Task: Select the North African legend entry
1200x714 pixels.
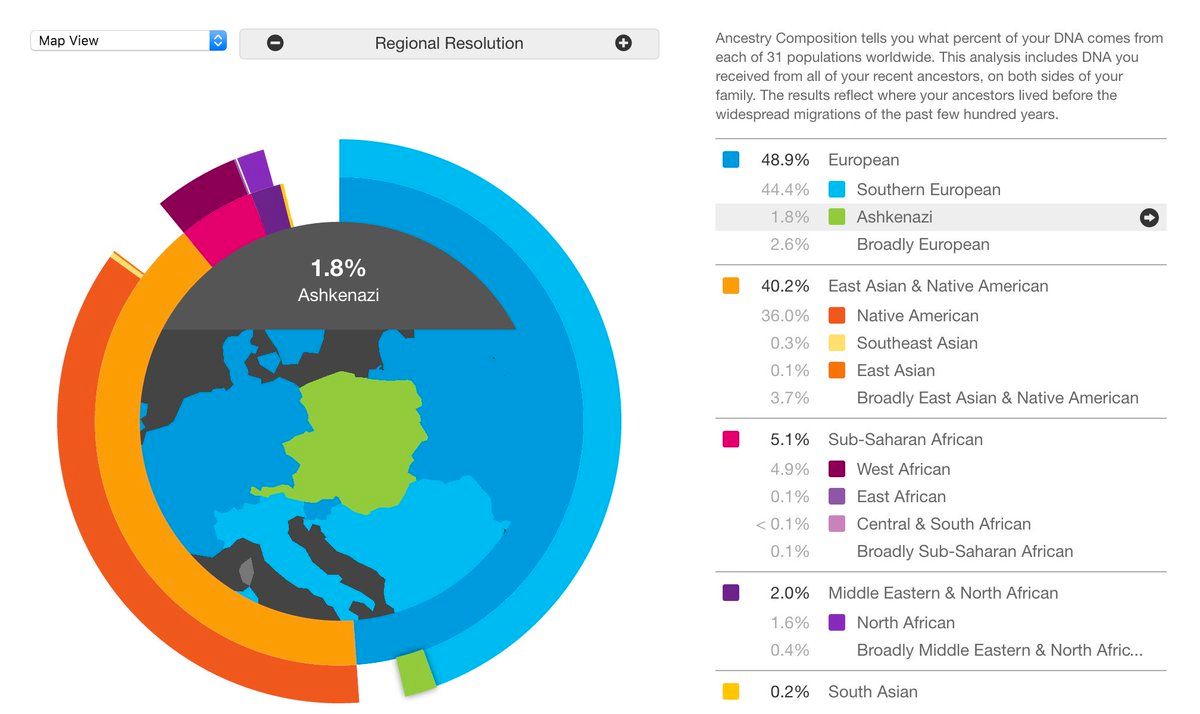Action: pyautogui.click(x=905, y=623)
